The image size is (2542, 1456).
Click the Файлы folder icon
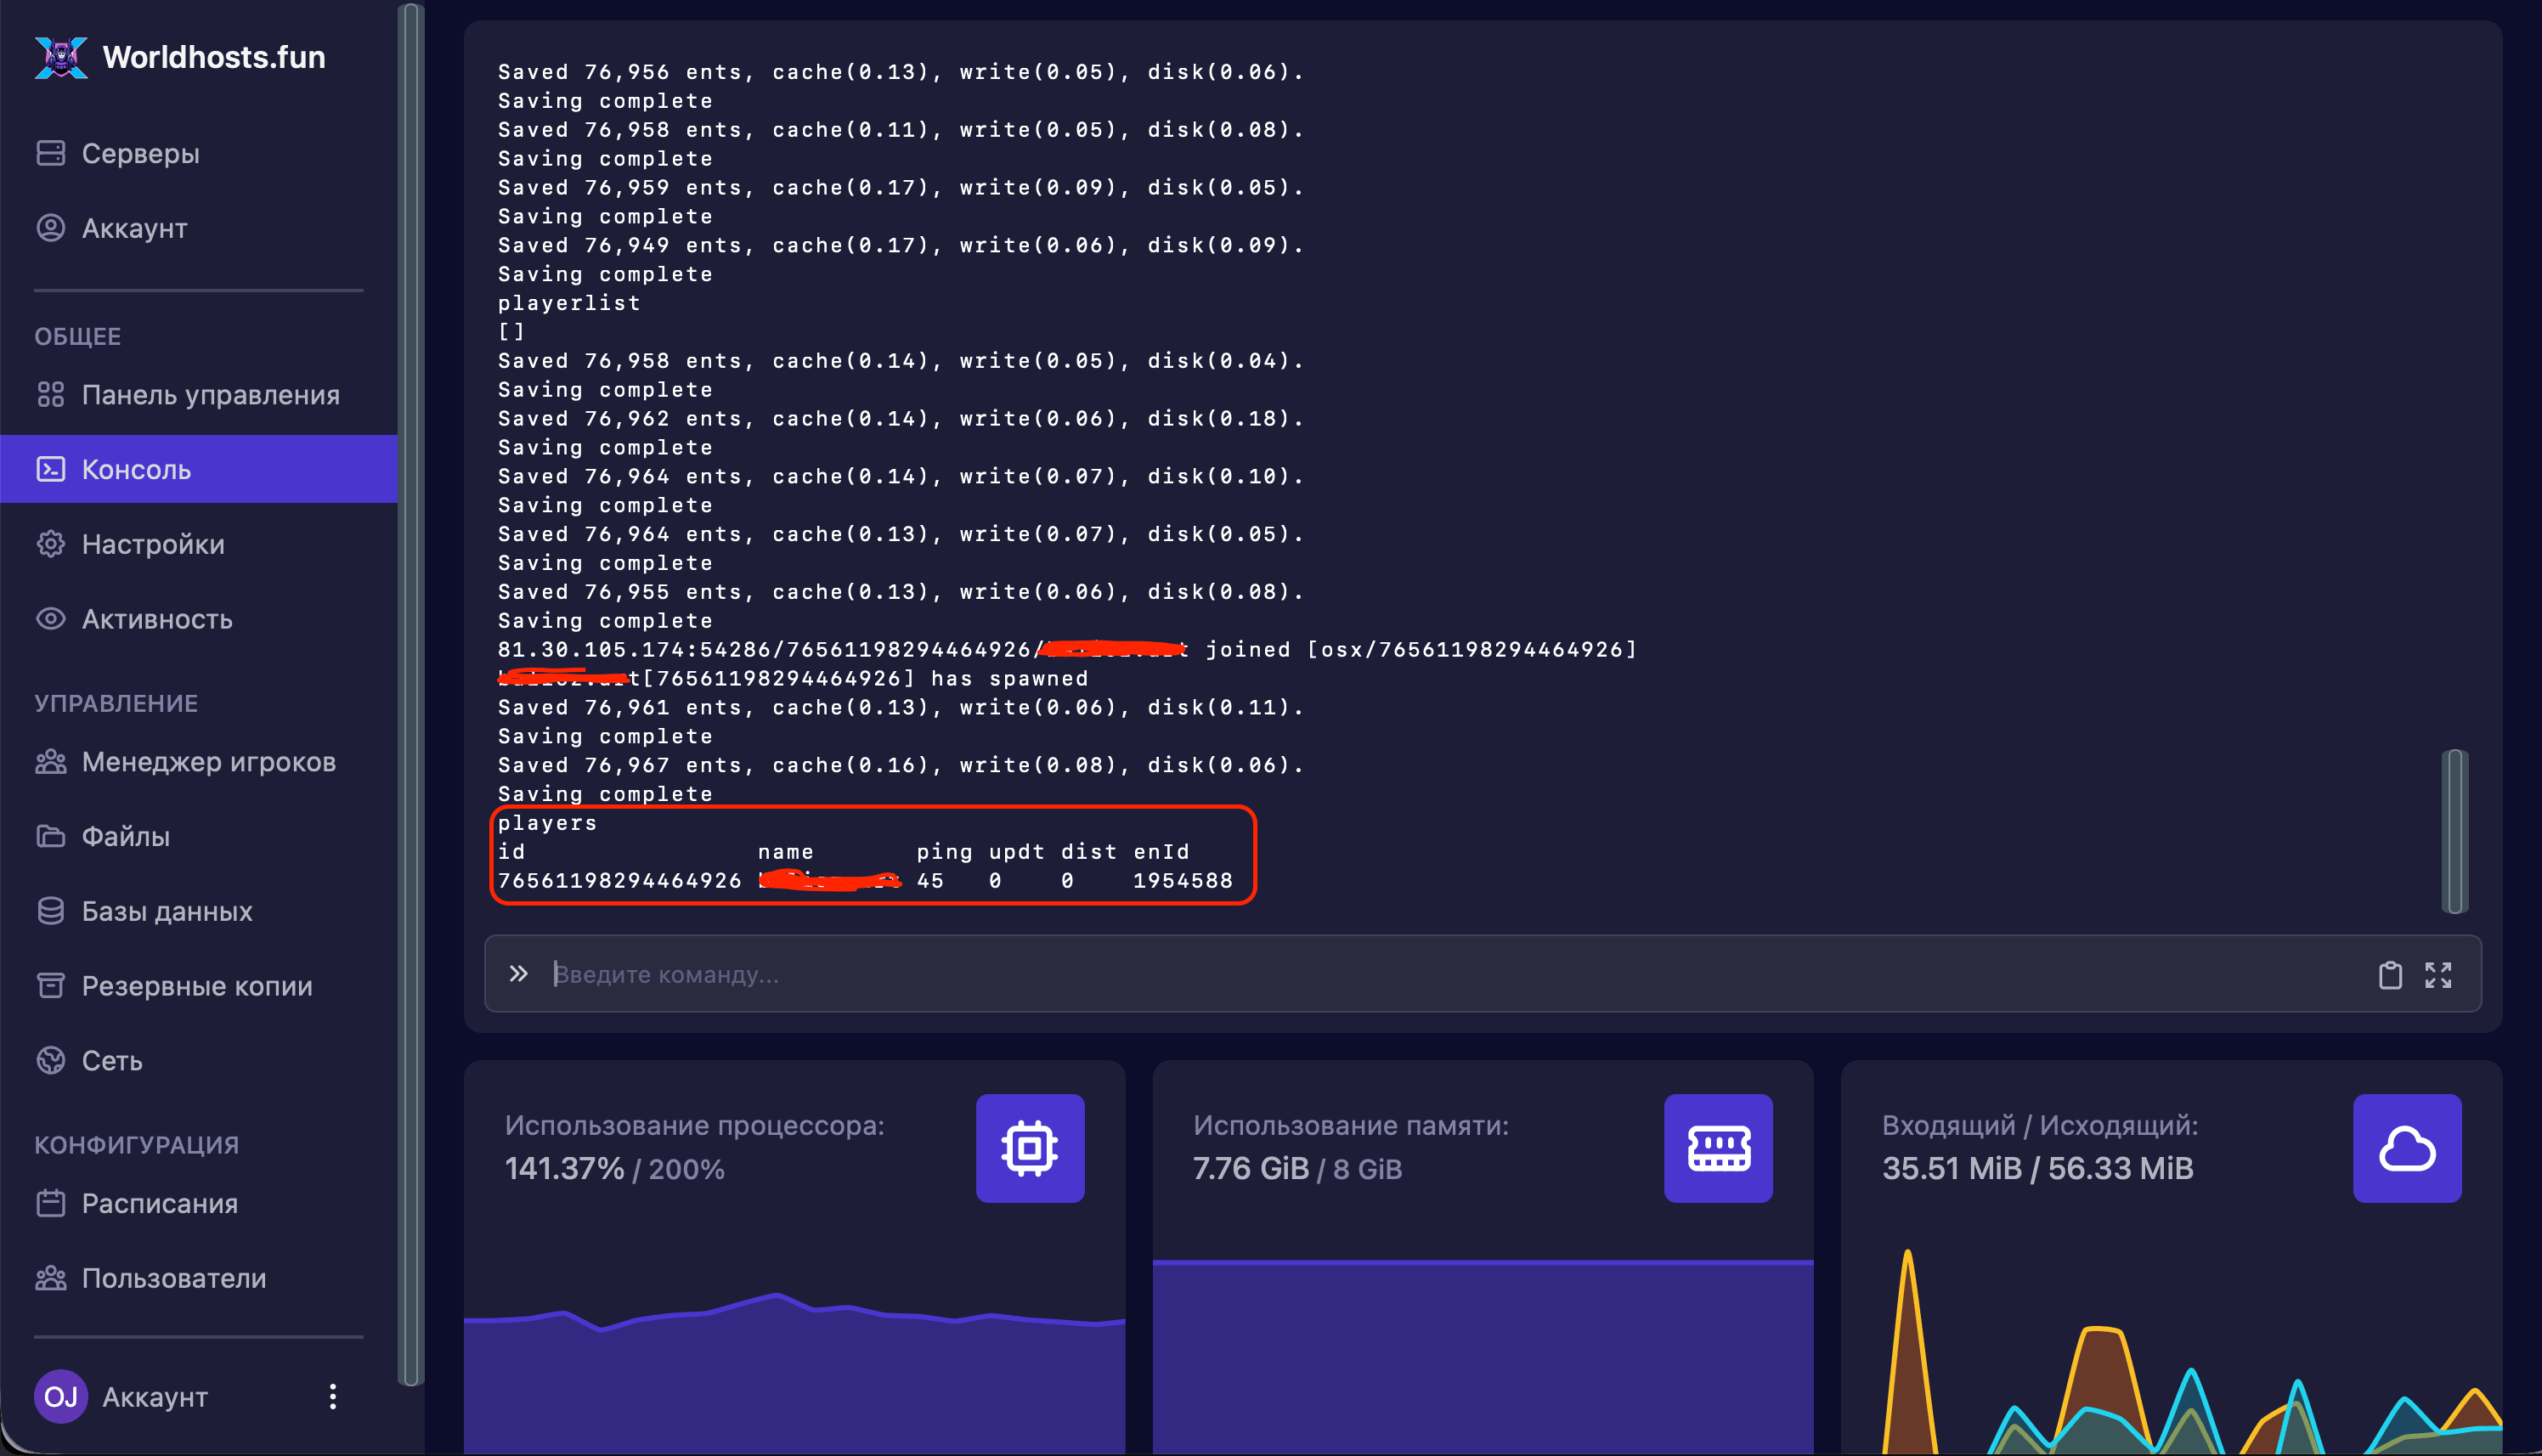pos(50,836)
